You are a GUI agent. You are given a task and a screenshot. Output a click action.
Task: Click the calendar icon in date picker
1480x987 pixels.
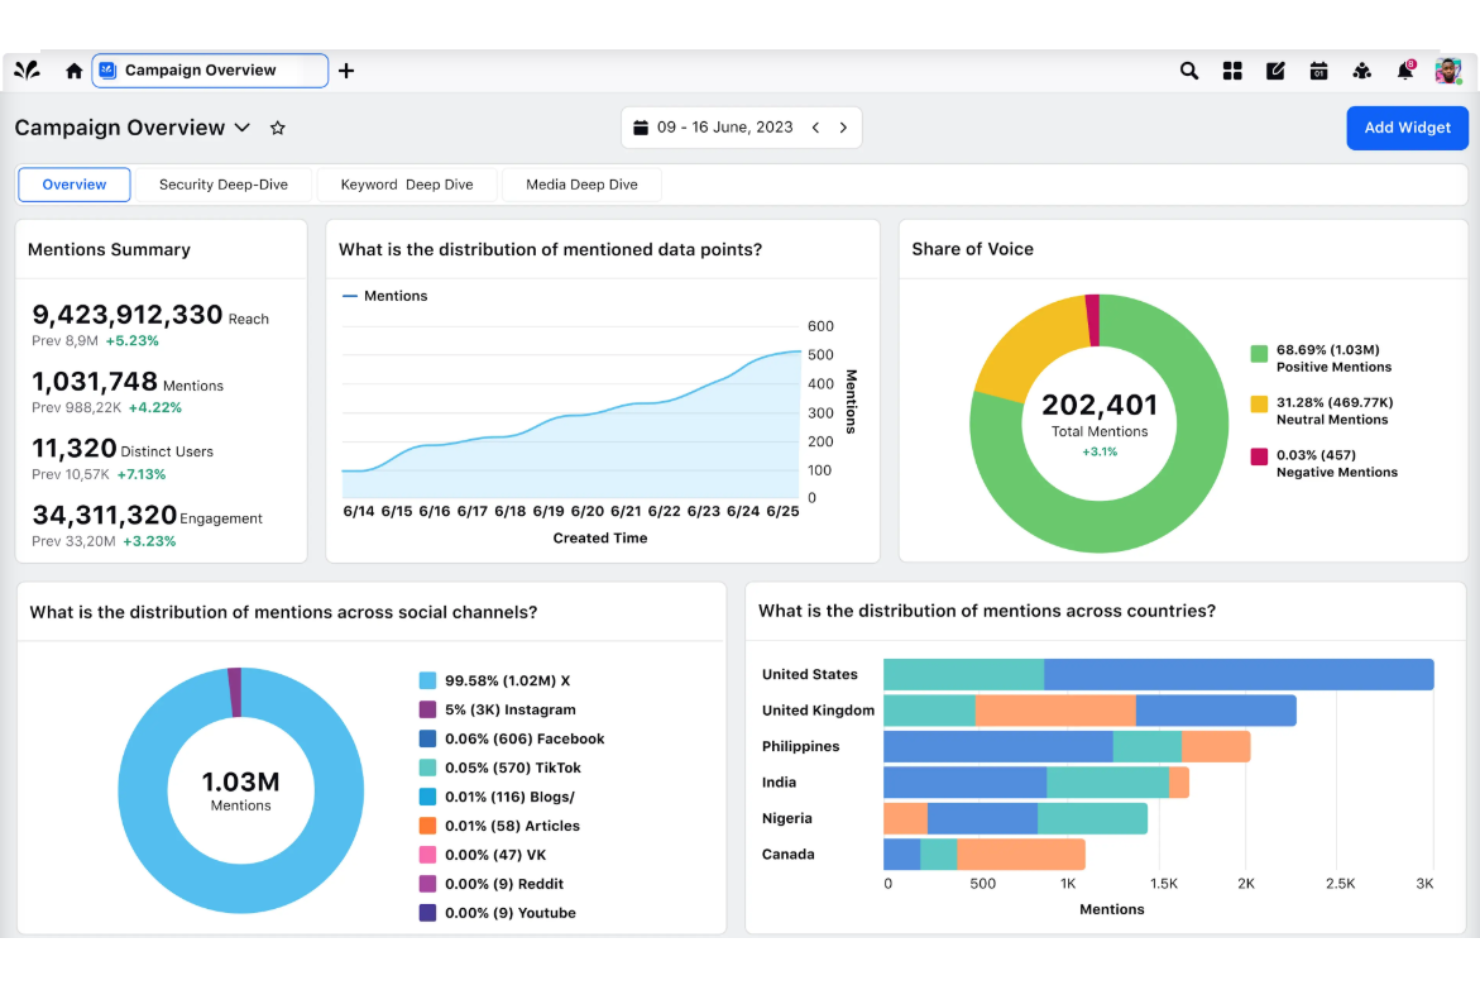coord(641,128)
